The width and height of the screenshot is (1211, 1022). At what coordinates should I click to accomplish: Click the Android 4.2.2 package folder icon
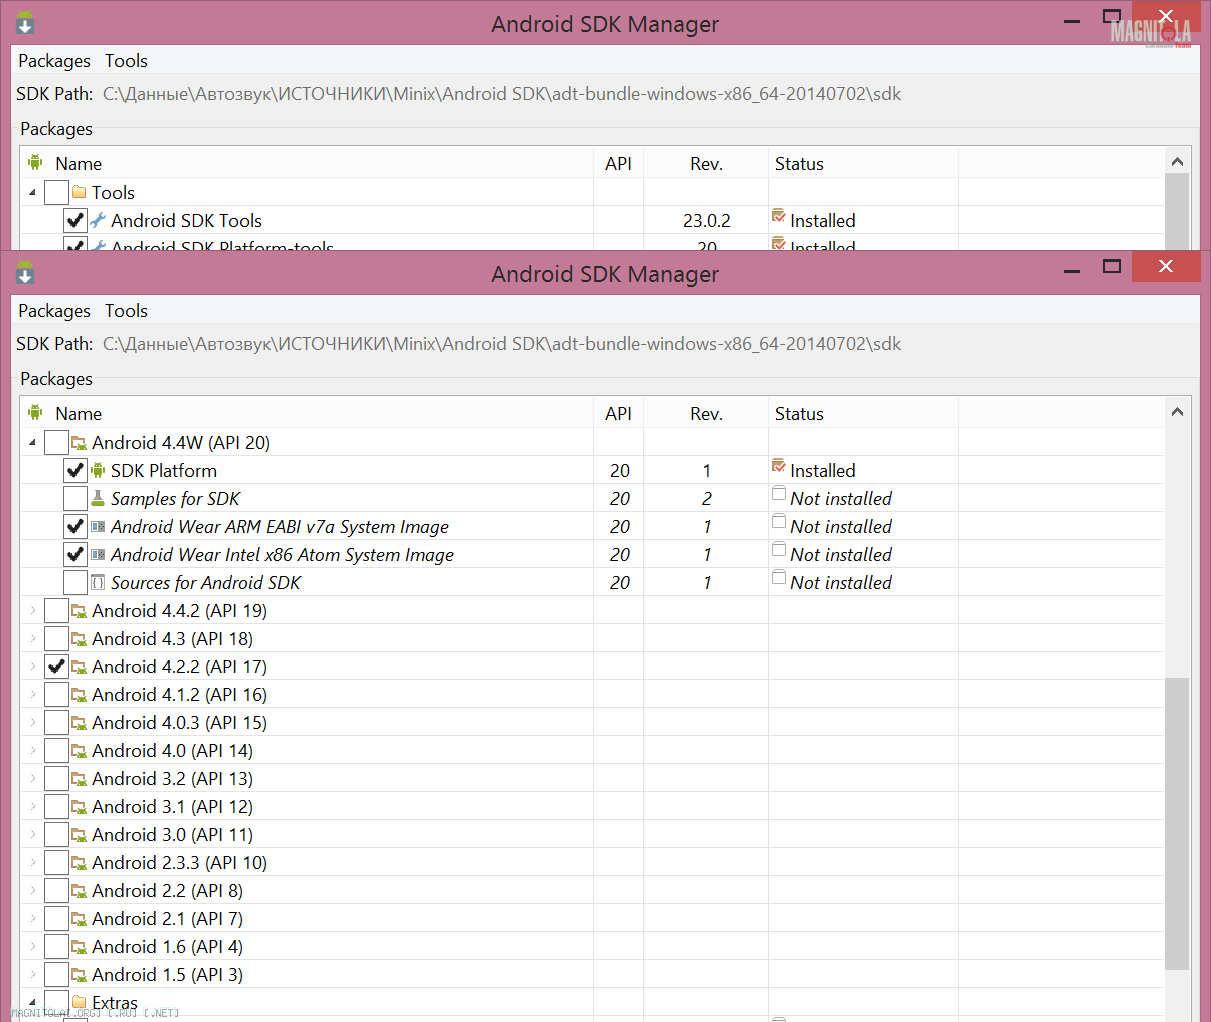(x=79, y=666)
